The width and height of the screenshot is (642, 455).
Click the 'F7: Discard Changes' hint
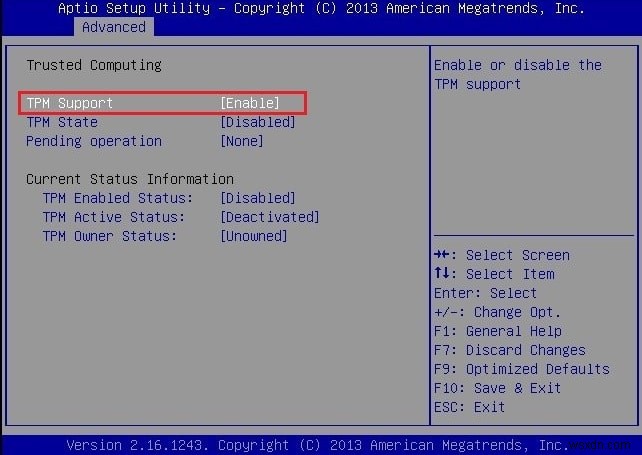[510, 350]
